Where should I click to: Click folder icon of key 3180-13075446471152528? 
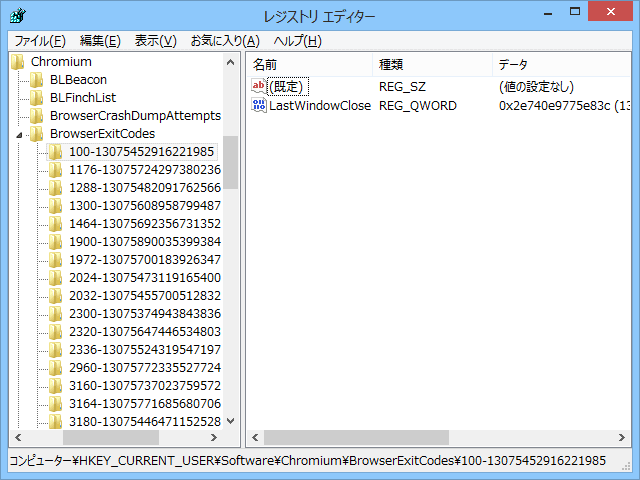[56, 421]
